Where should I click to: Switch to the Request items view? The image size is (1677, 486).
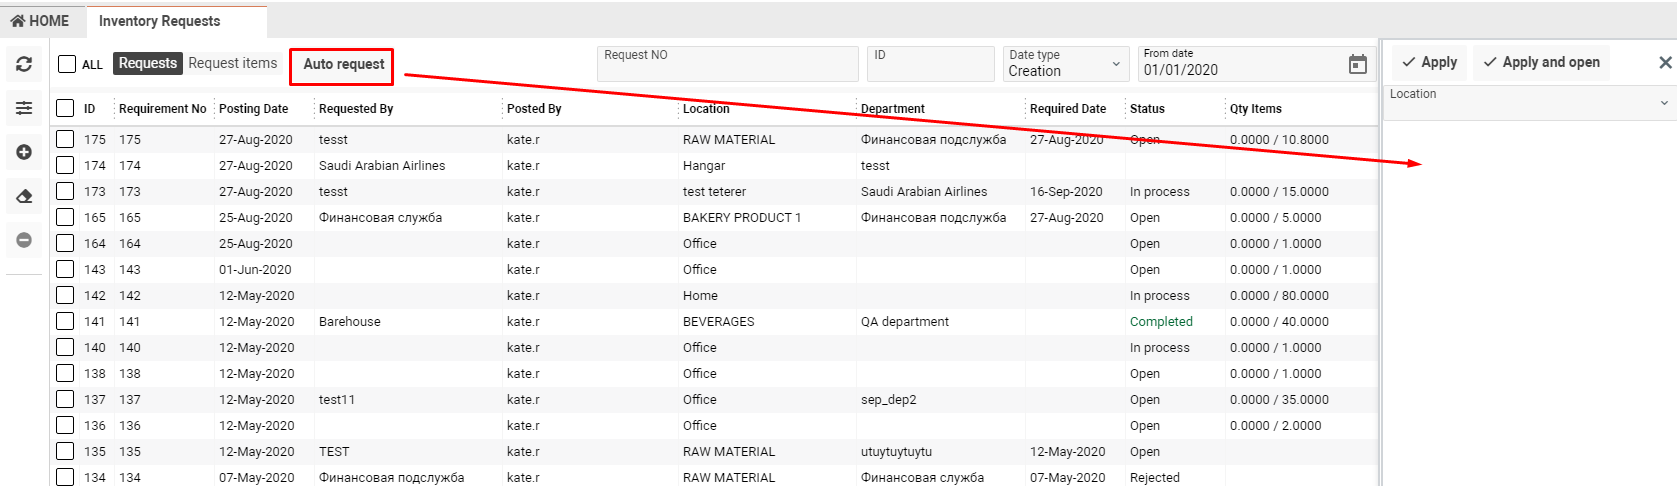[233, 63]
